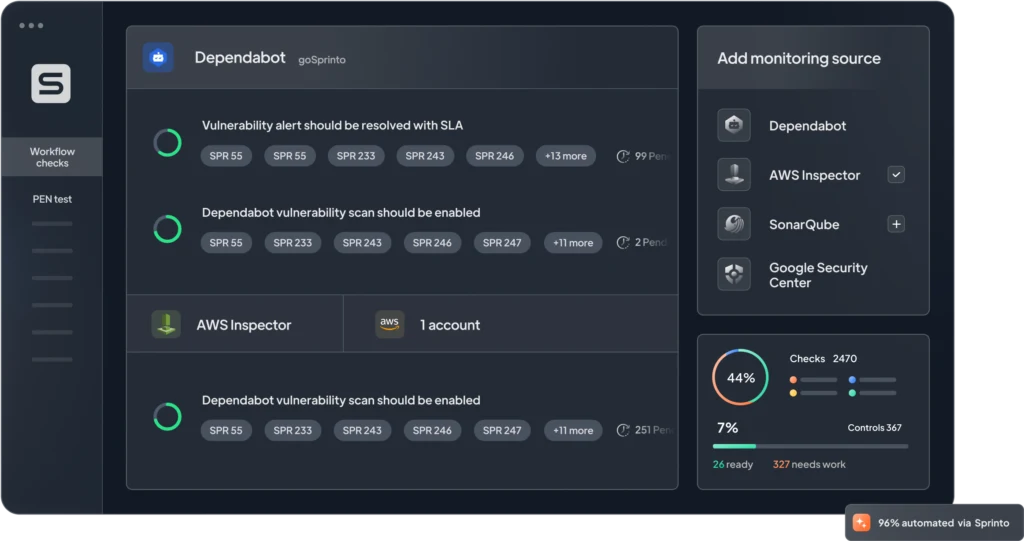Click the 7% controls progress bar
Viewport: 1024px width, 541px height.
click(x=810, y=446)
